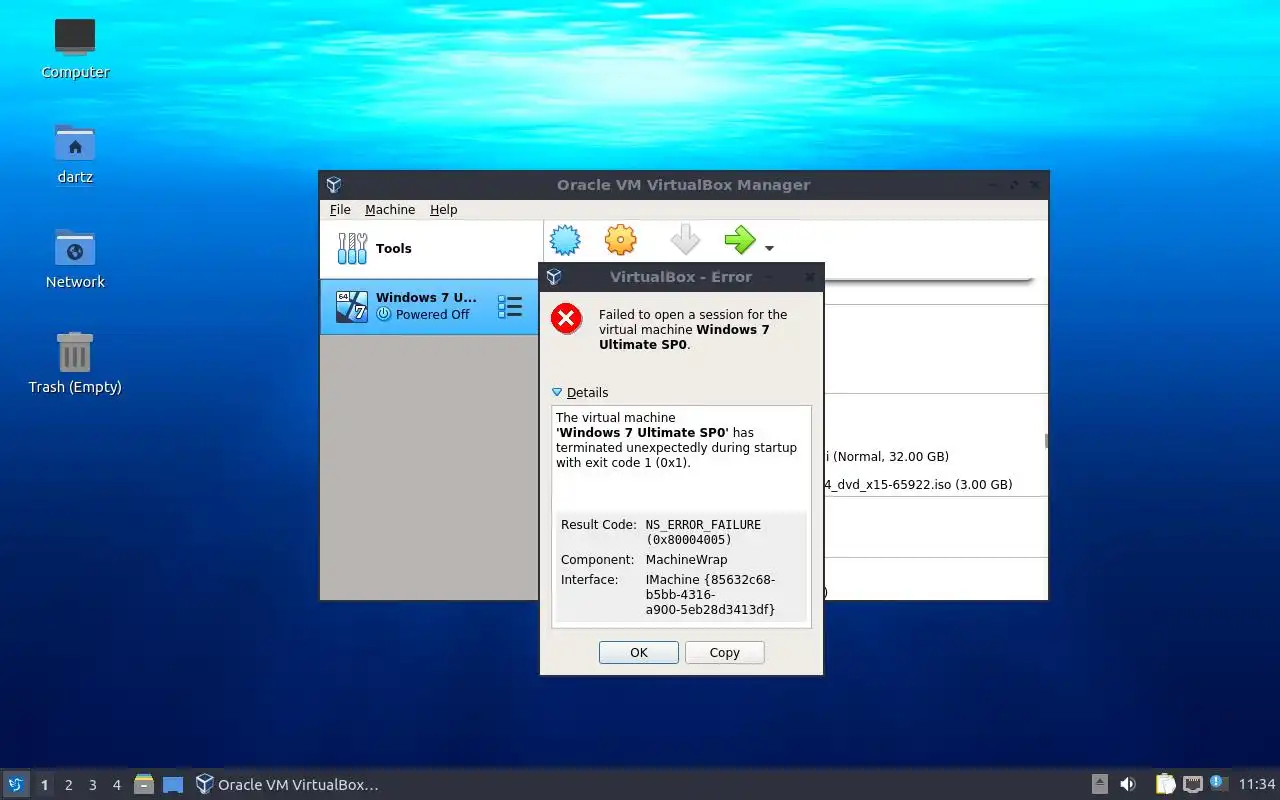Click the New VM starburst icon in toolbar
Viewport: 1280px width, 800px height.
(565, 240)
